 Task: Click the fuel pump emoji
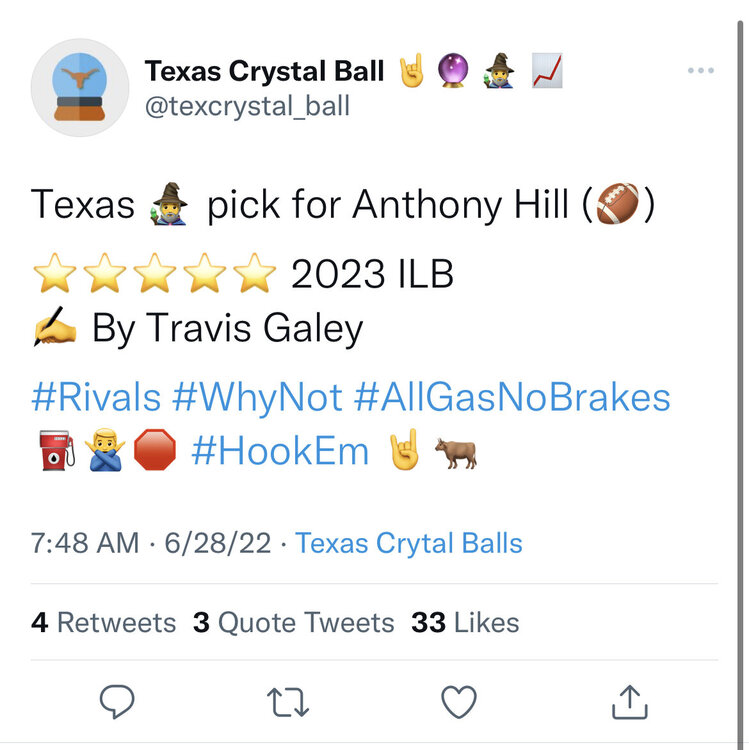point(57,452)
